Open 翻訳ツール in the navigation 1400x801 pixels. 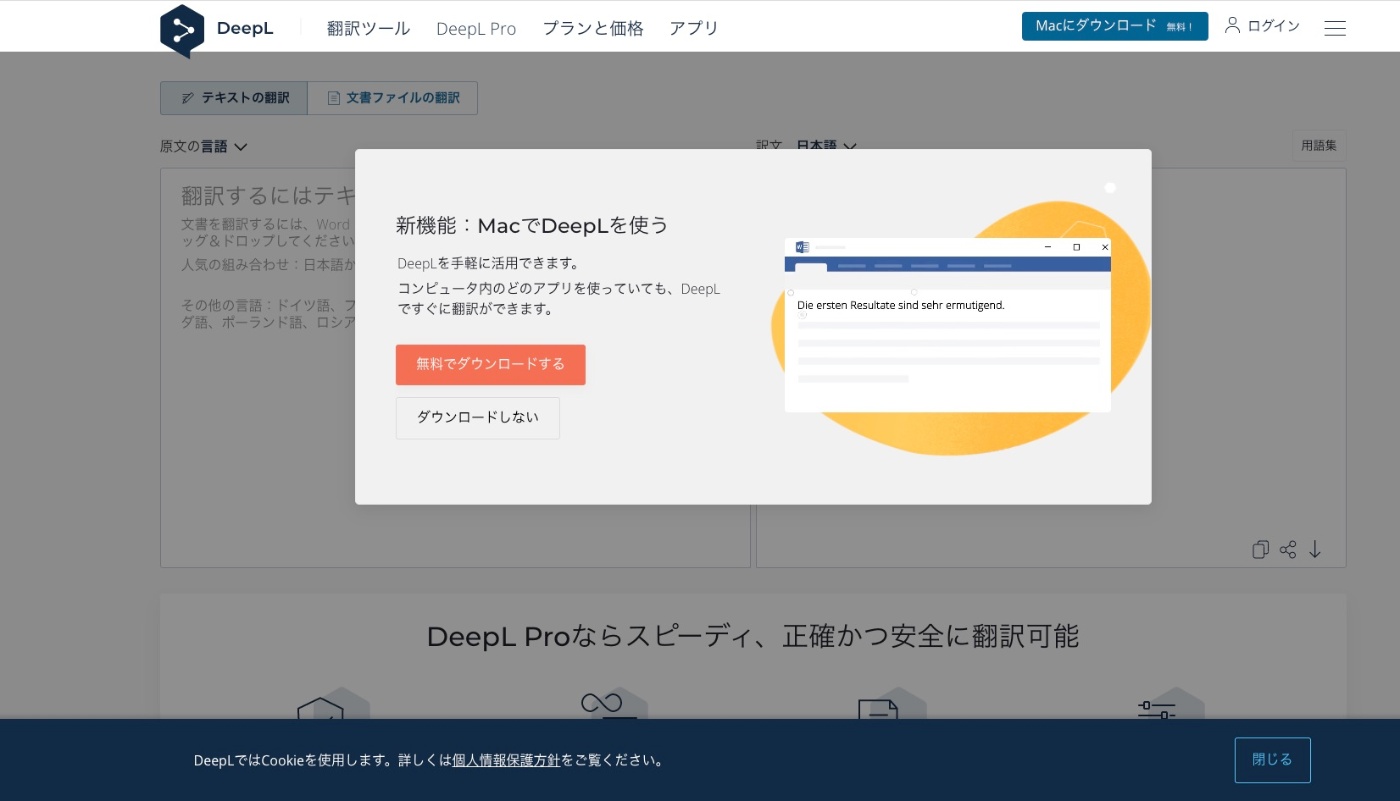[368, 28]
